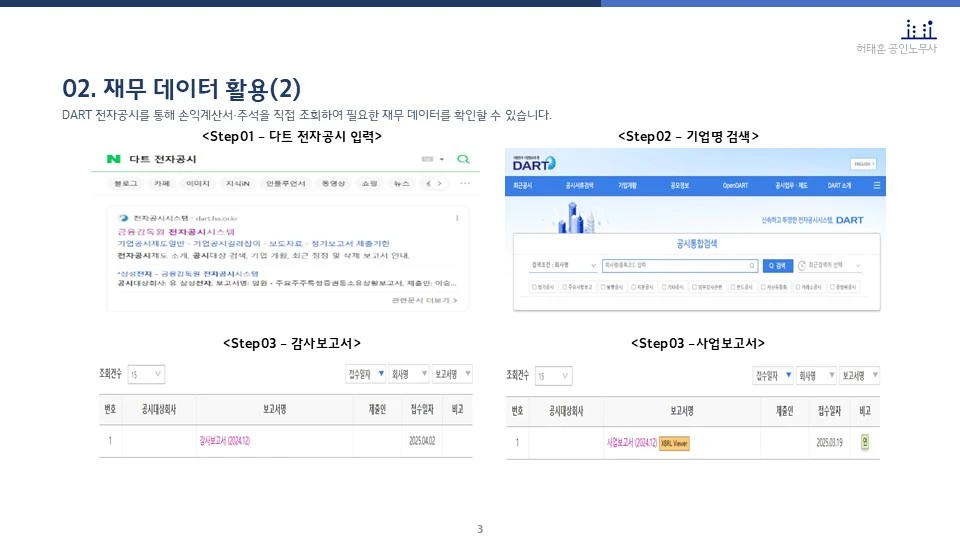Image resolution: width=960 pixels, height=540 pixels.
Task: Open the 정기보고서 제출기한 sub-link
Action: pos(350,244)
